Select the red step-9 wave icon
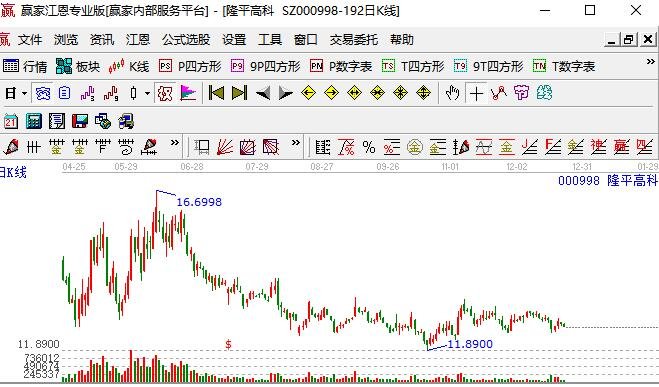 111,93
